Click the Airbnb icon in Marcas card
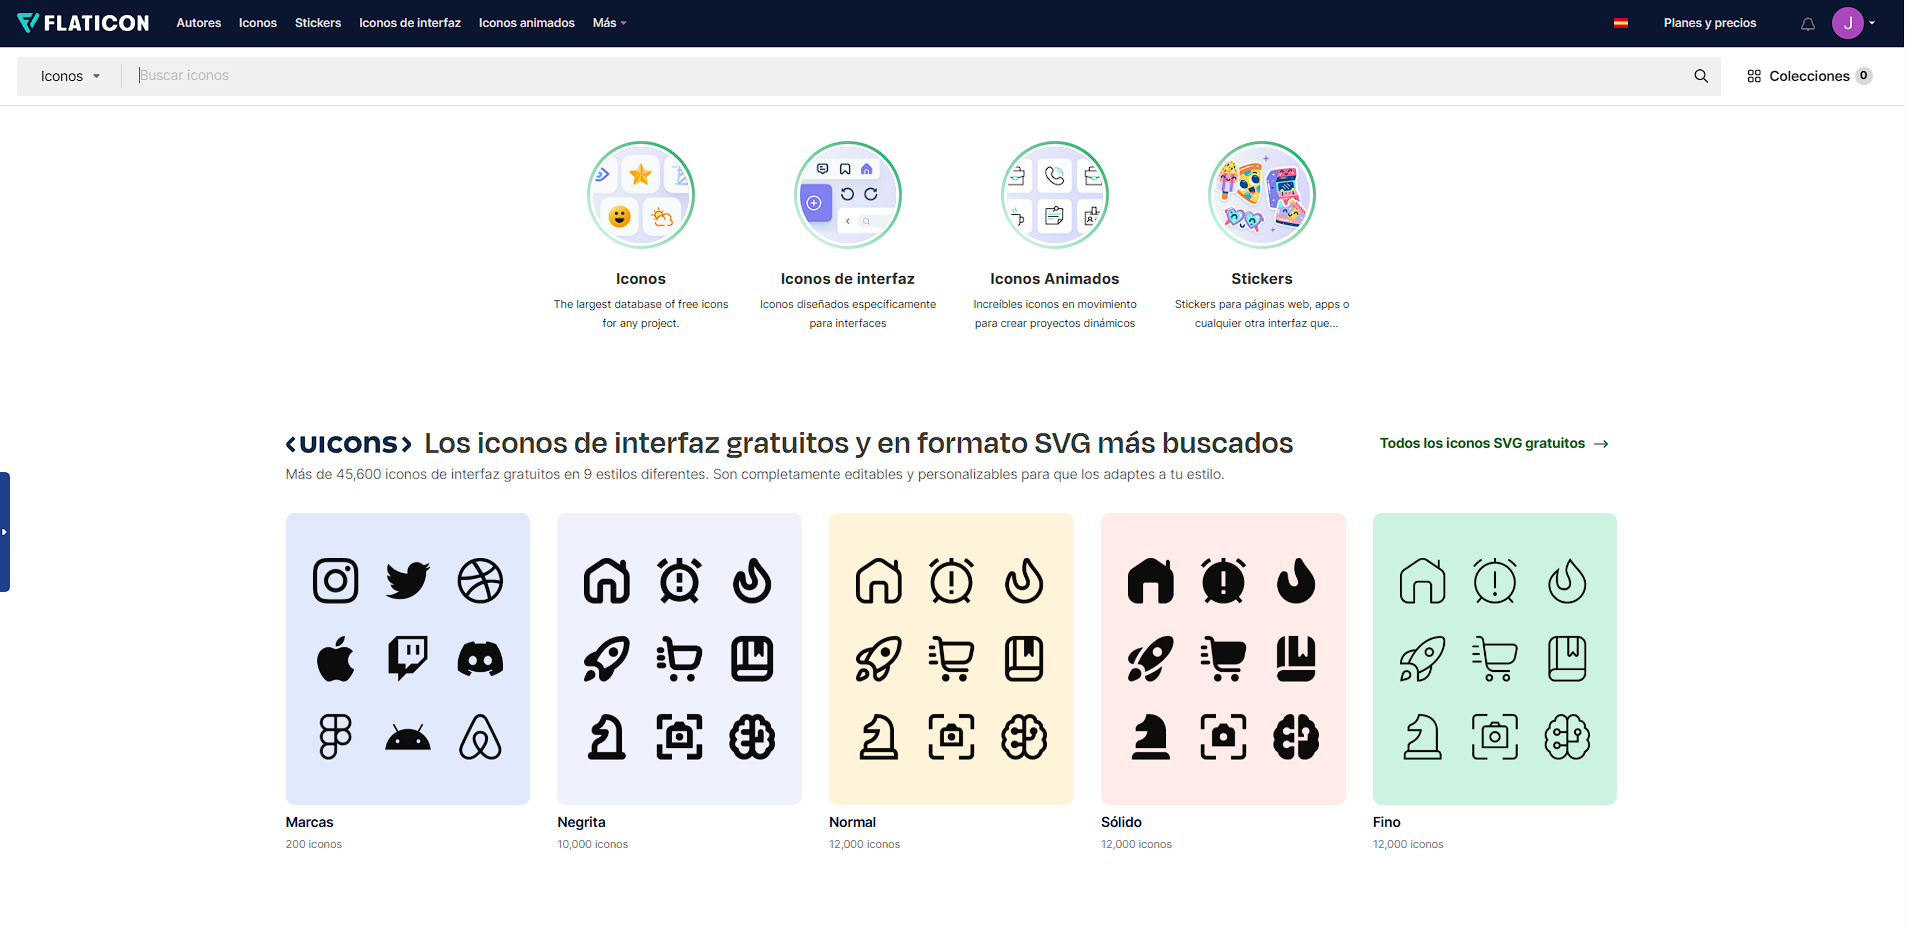This screenshot has width=1907, height=928. [480, 737]
